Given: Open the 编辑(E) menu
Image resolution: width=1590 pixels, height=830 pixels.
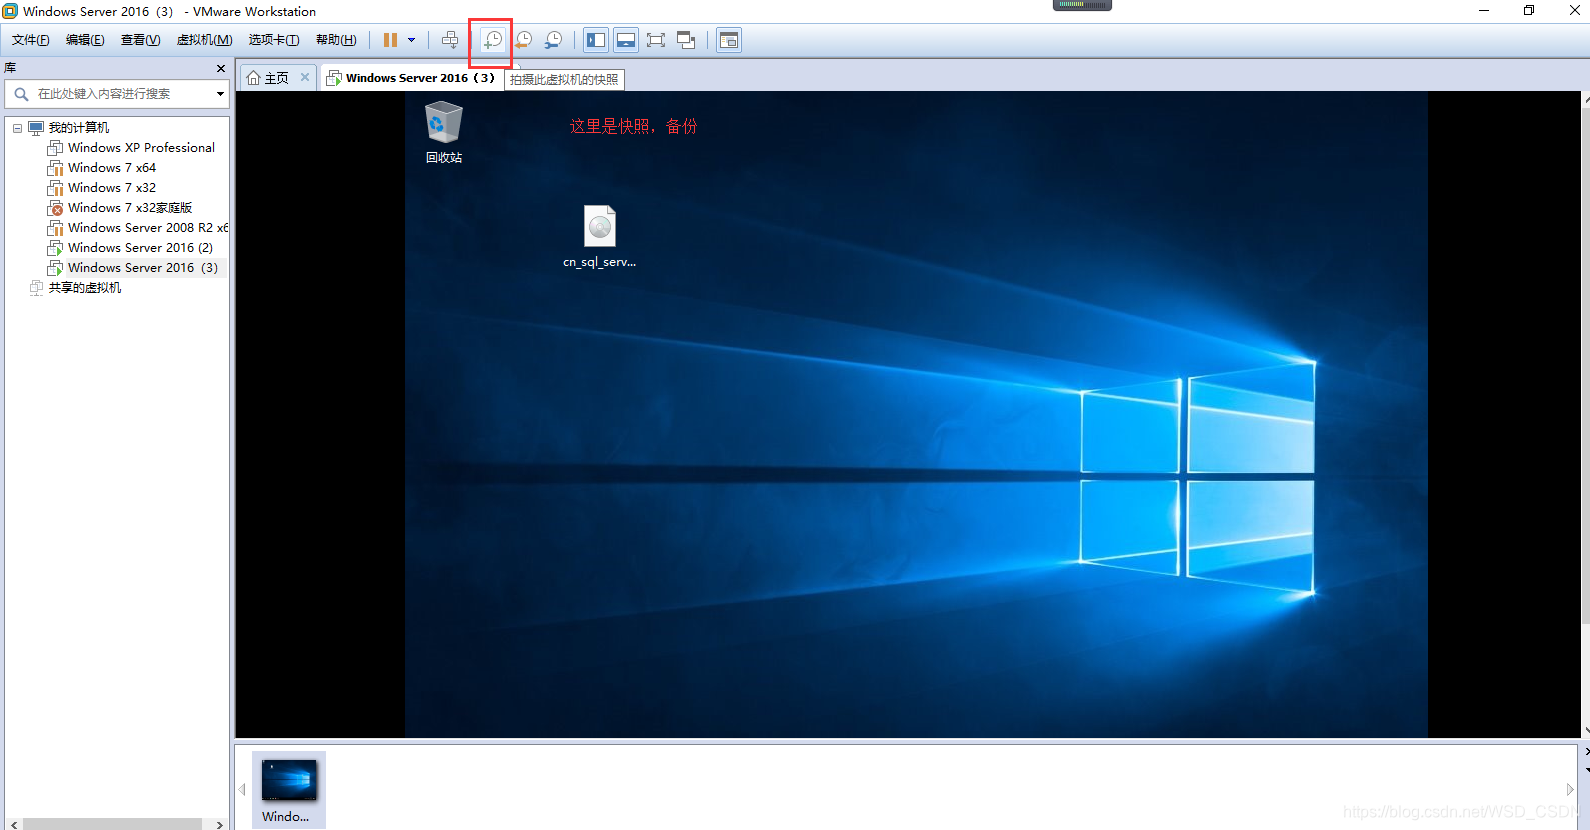Looking at the screenshot, I should tap(85, 40).
